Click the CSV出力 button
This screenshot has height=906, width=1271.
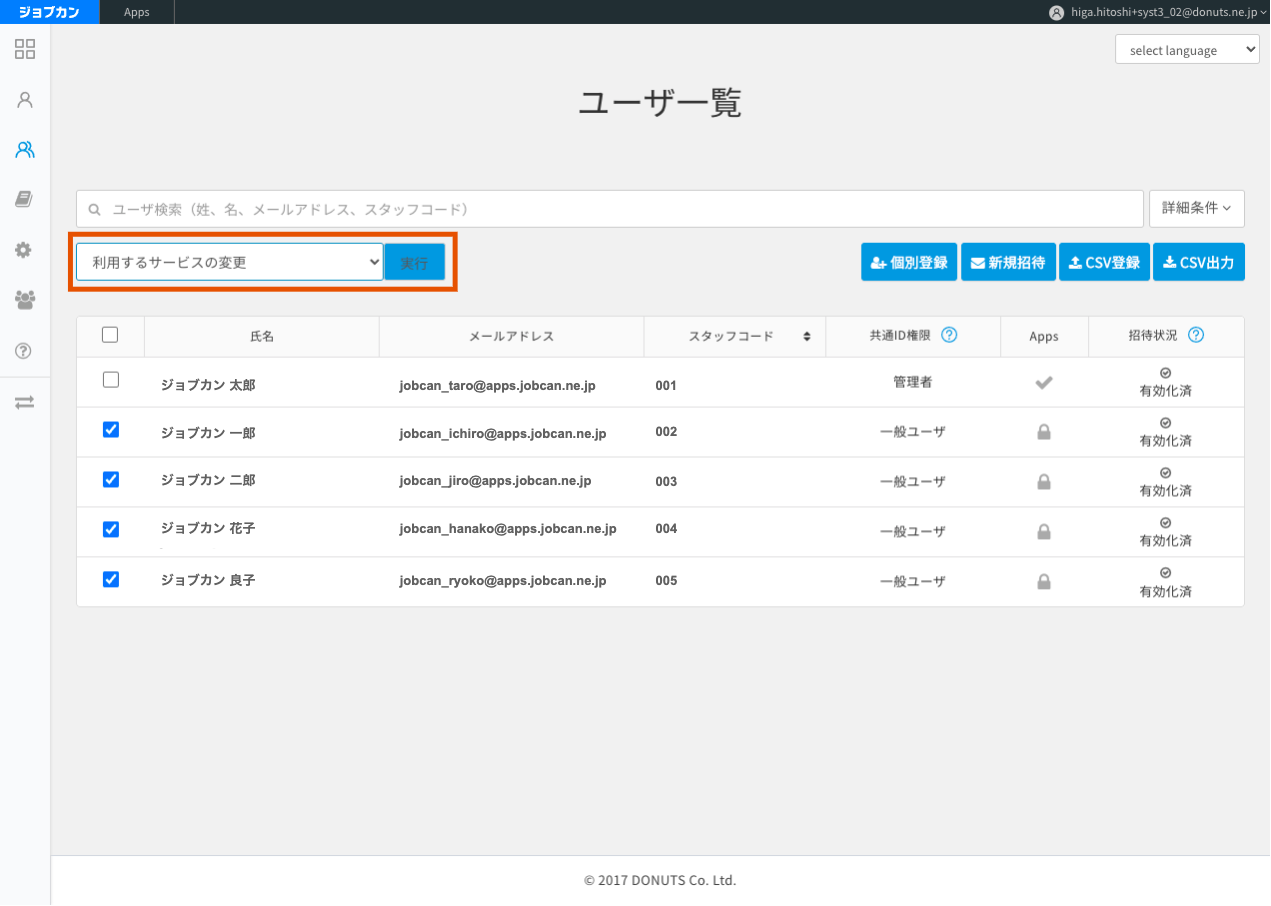[1198, 262]
